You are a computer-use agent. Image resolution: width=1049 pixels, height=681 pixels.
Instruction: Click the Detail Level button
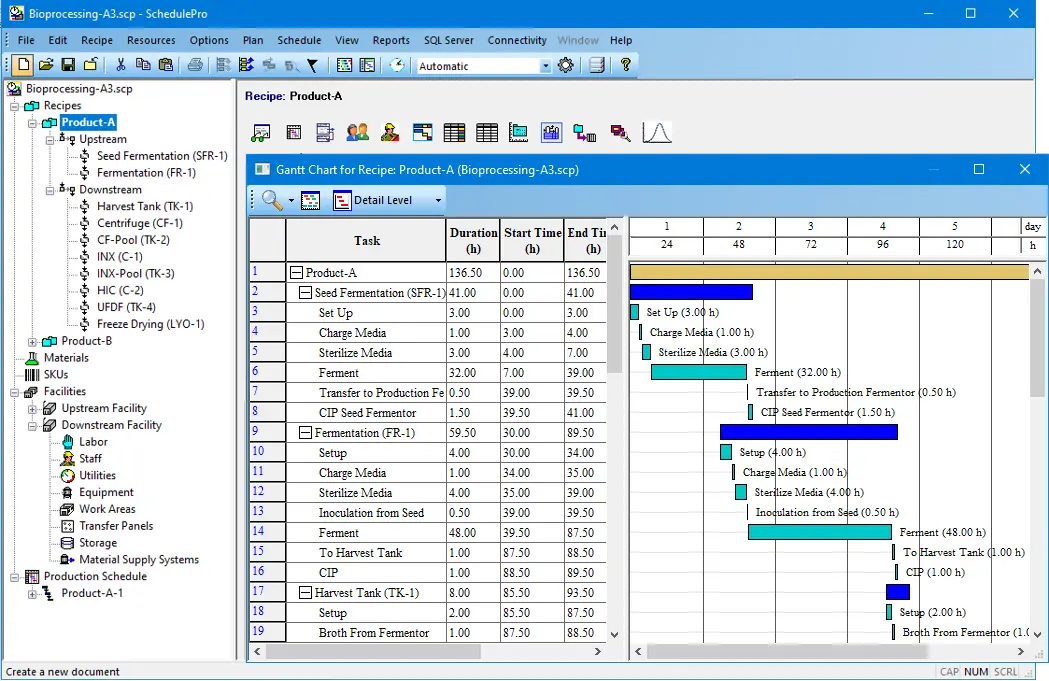[373, 200]
